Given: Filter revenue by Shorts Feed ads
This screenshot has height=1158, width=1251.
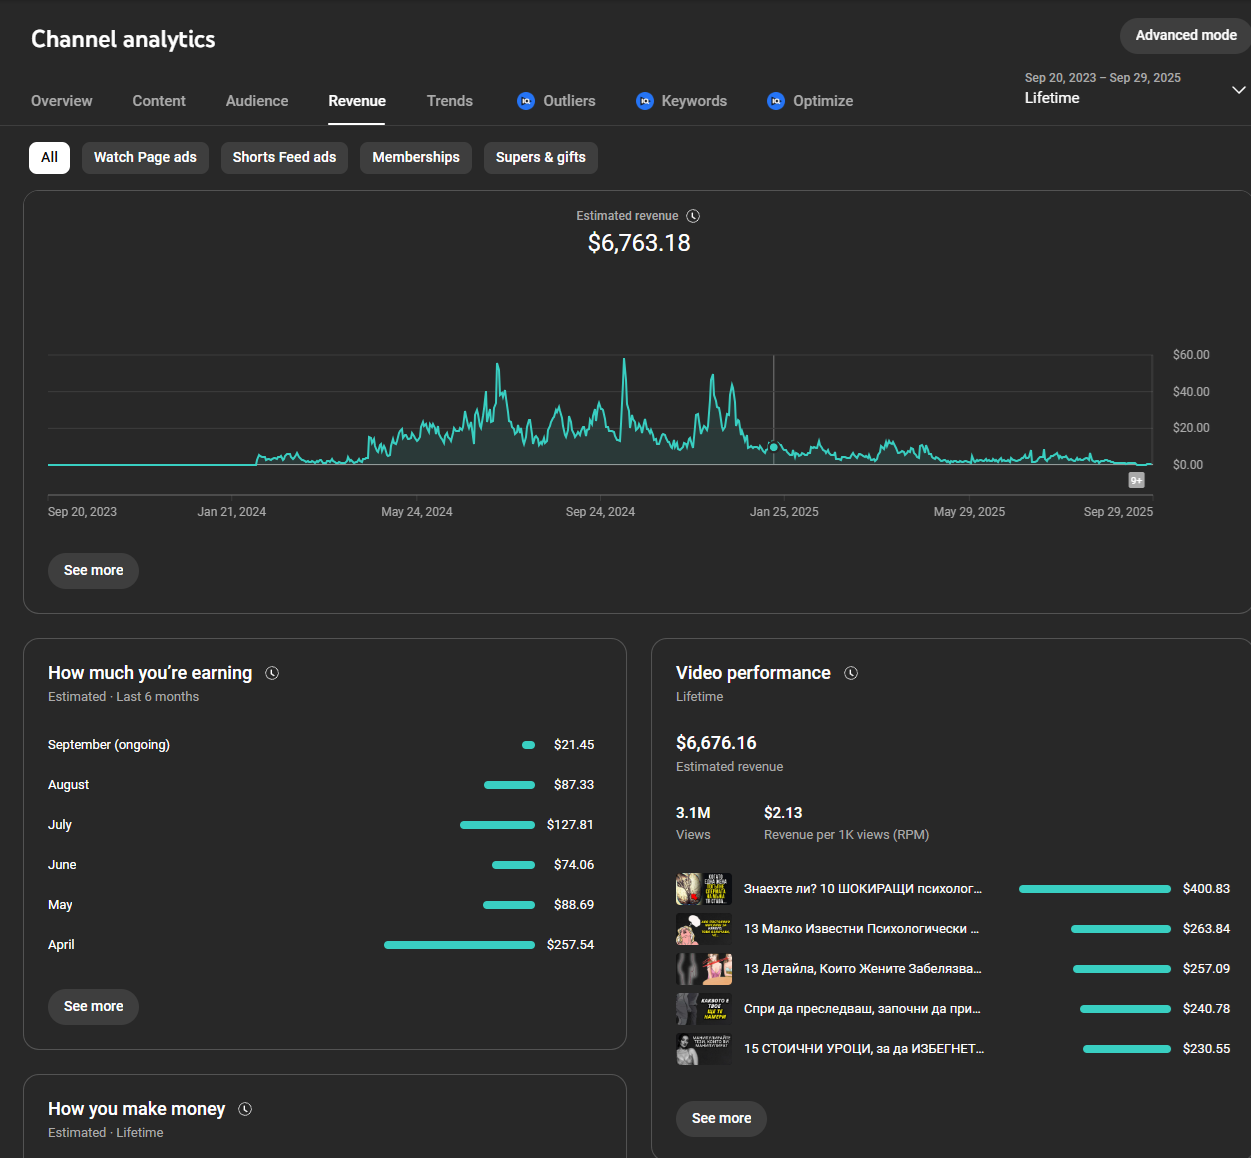Looking at the screenshot, I should (x=284, y=158).
